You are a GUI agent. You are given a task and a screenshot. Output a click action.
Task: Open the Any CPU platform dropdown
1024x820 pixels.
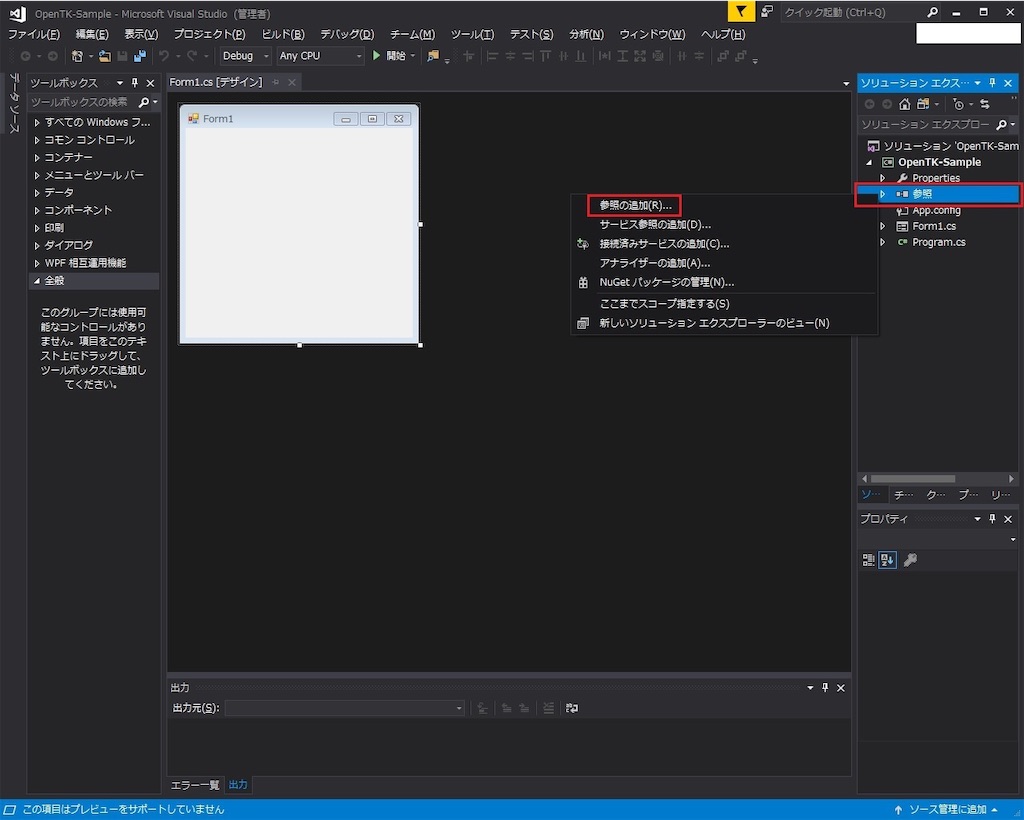320,56
